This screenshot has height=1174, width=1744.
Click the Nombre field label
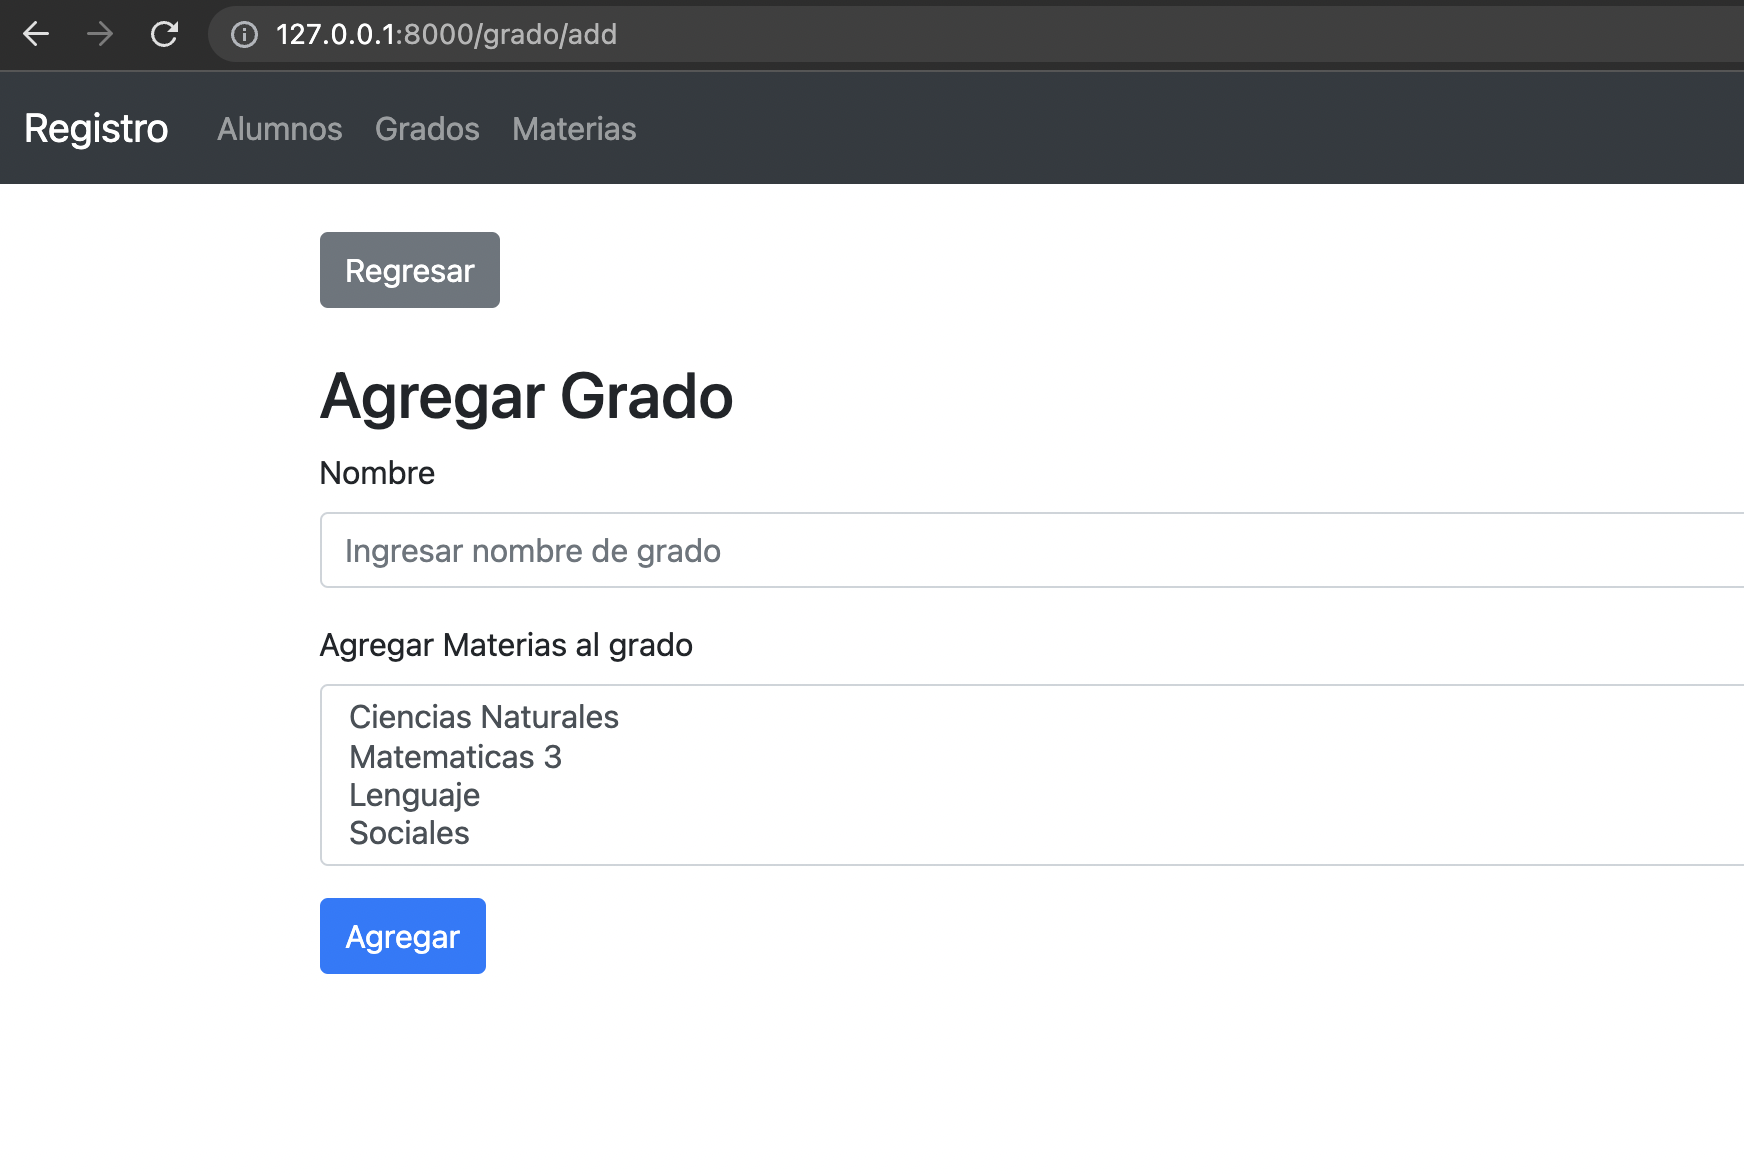[377, 473]
